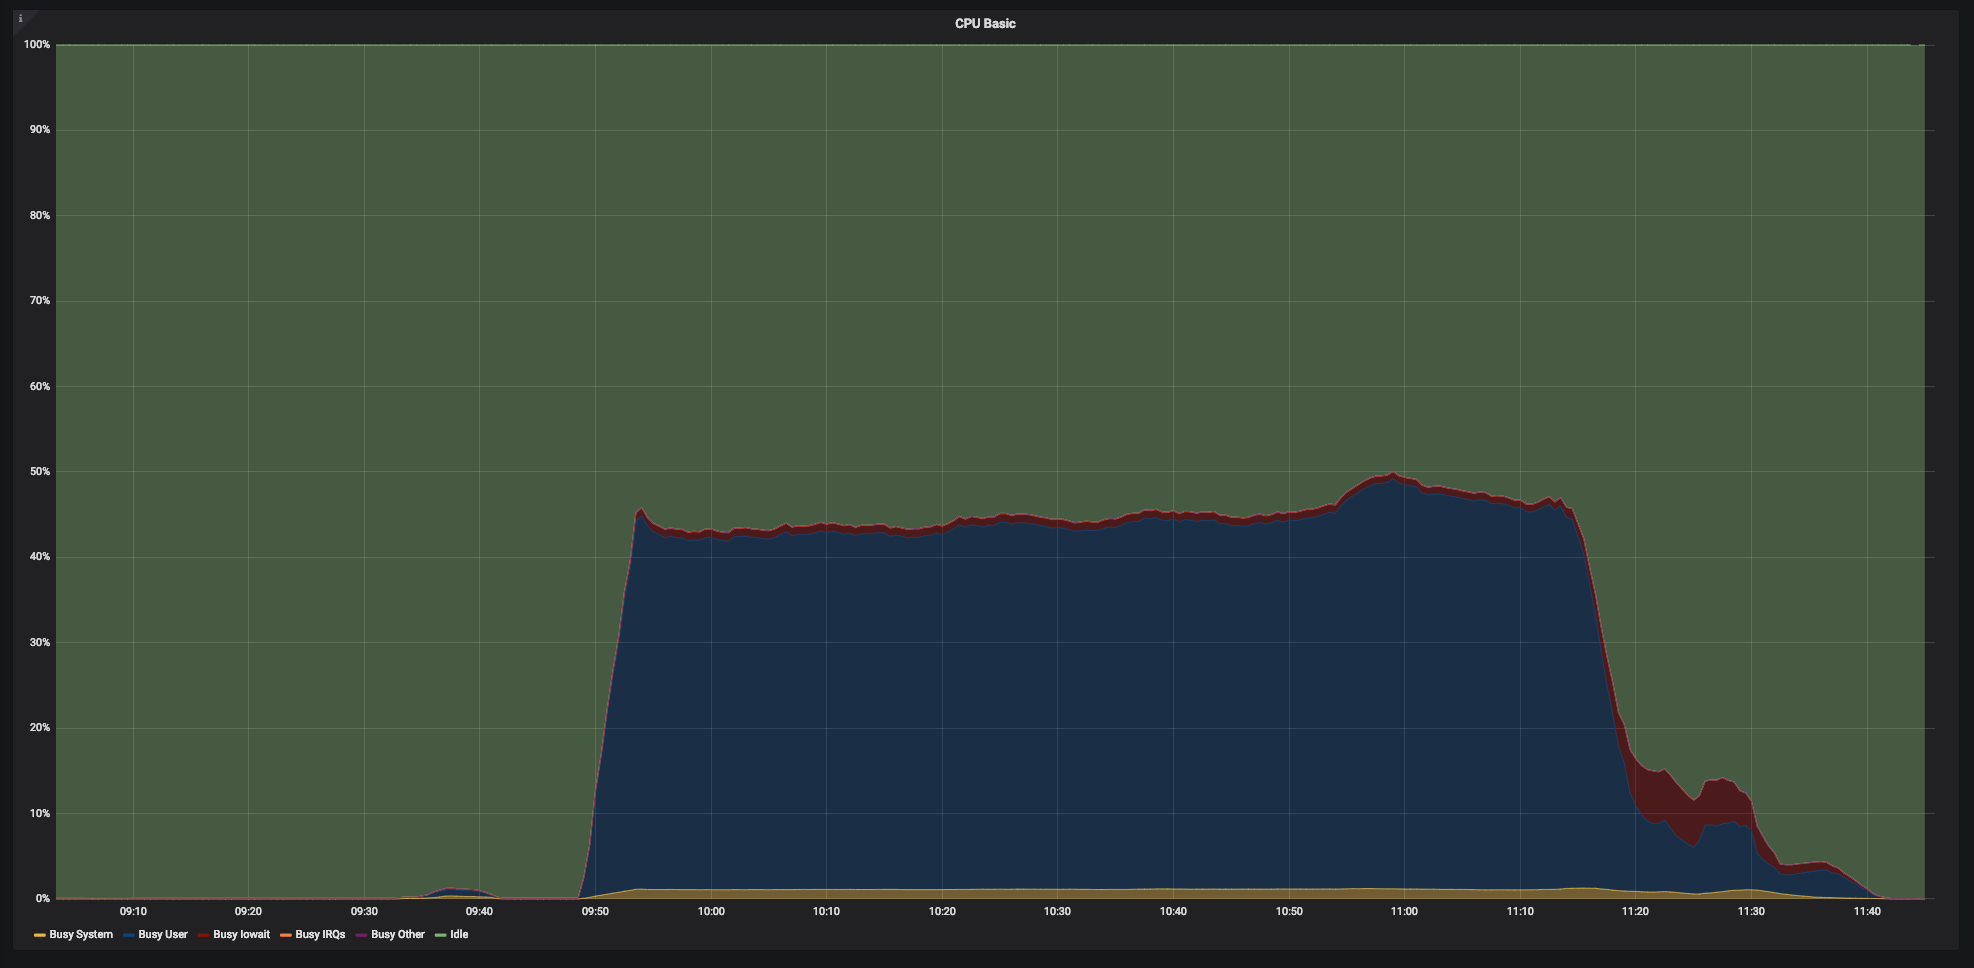Viewport: 1974px width, 968px height.
Task: Isolate the Busy IRQs series label
Action: (x=320, y=935)
